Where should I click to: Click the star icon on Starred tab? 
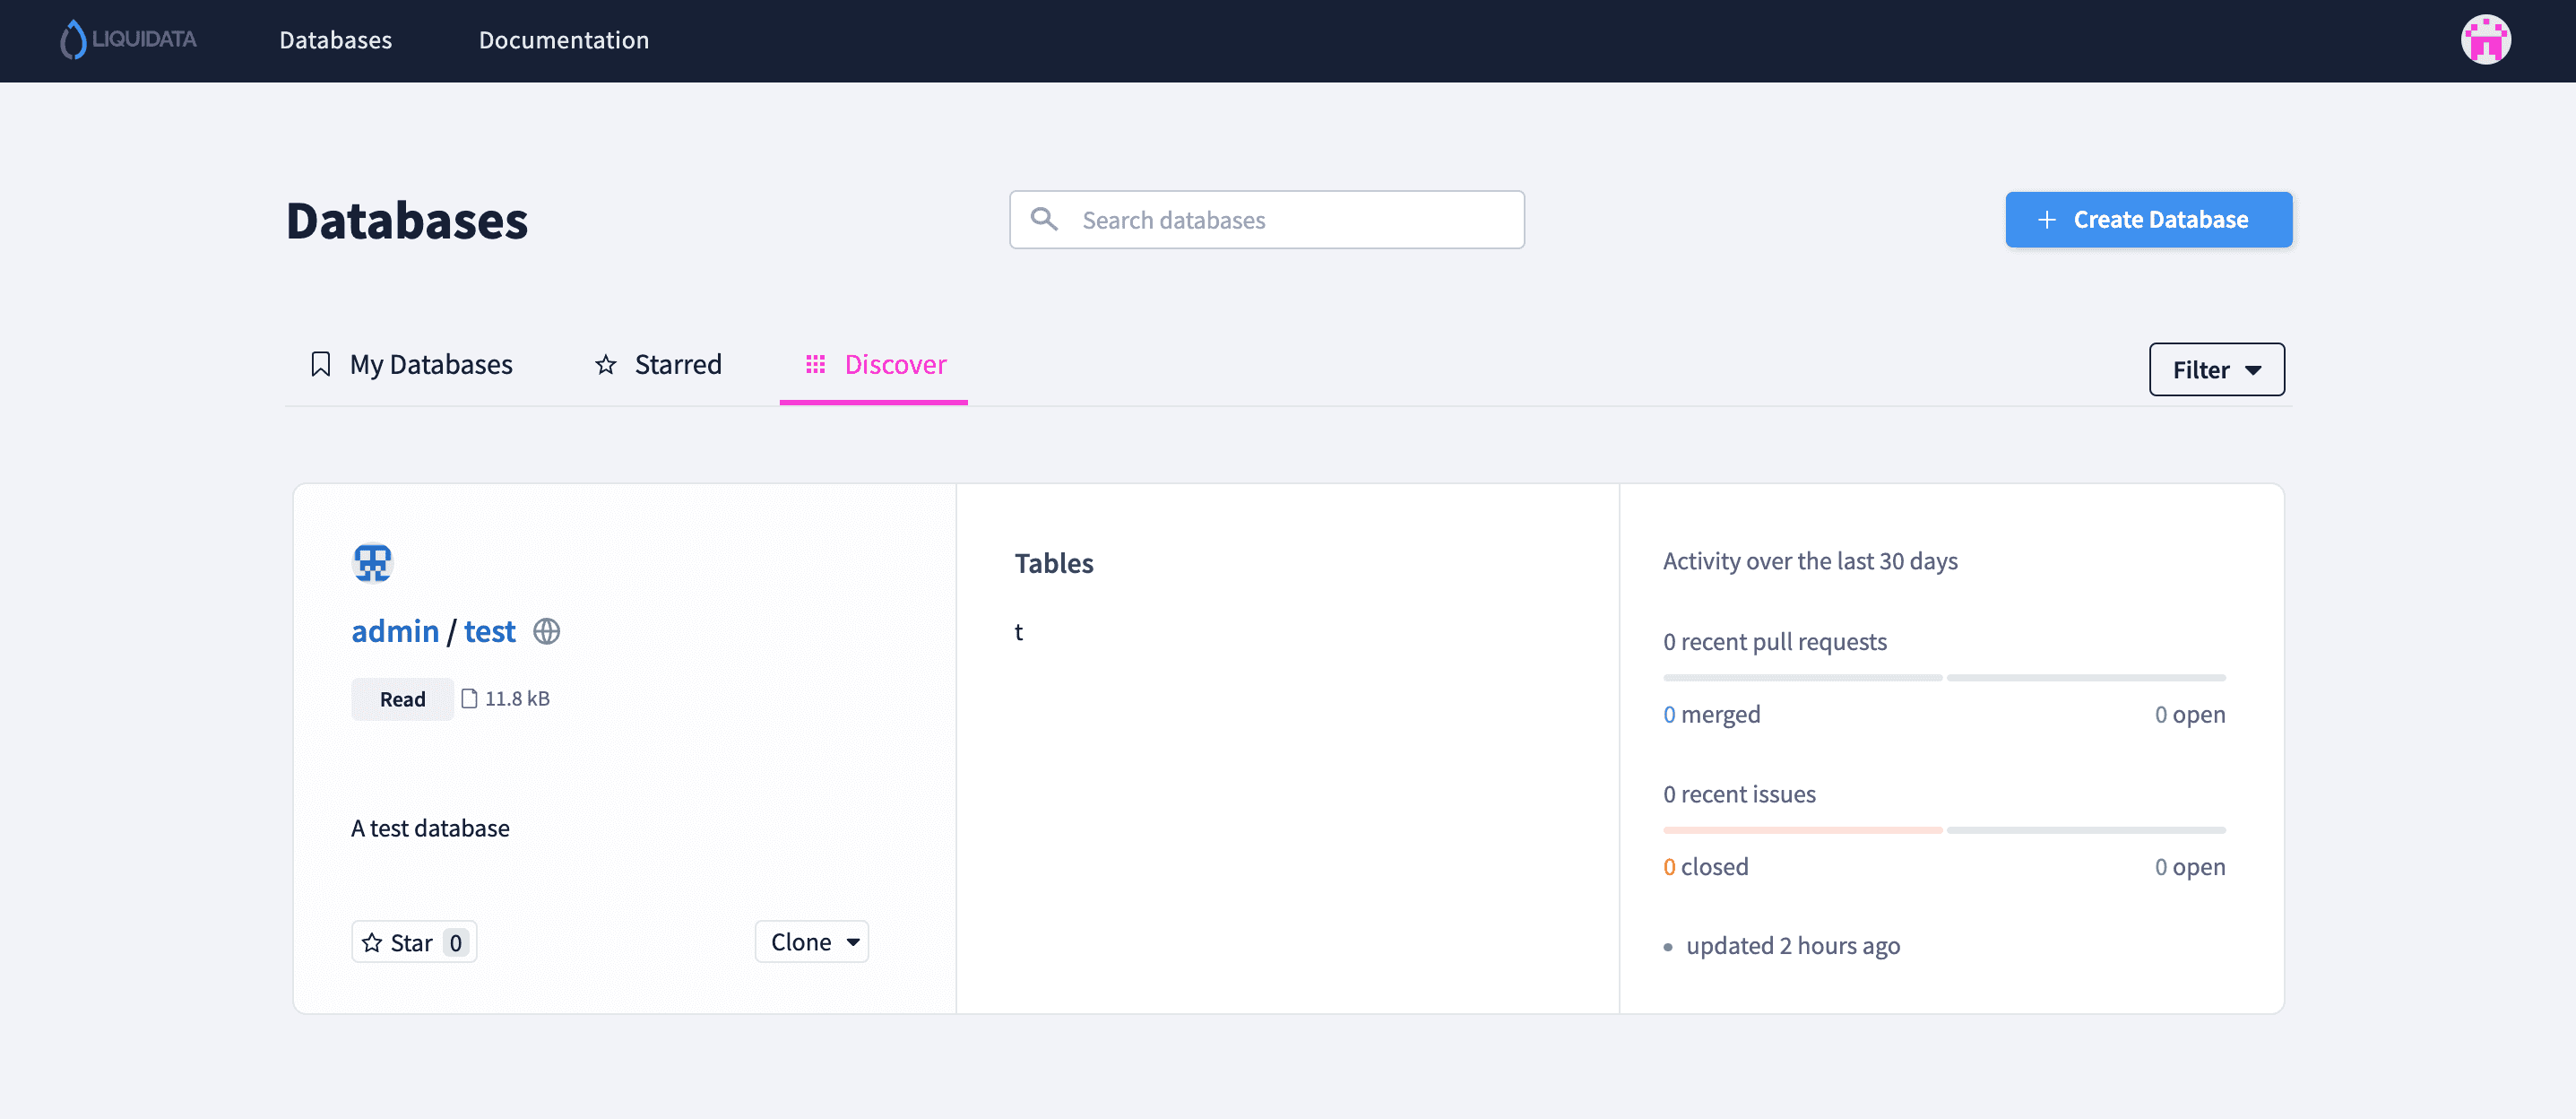(605, 365)
